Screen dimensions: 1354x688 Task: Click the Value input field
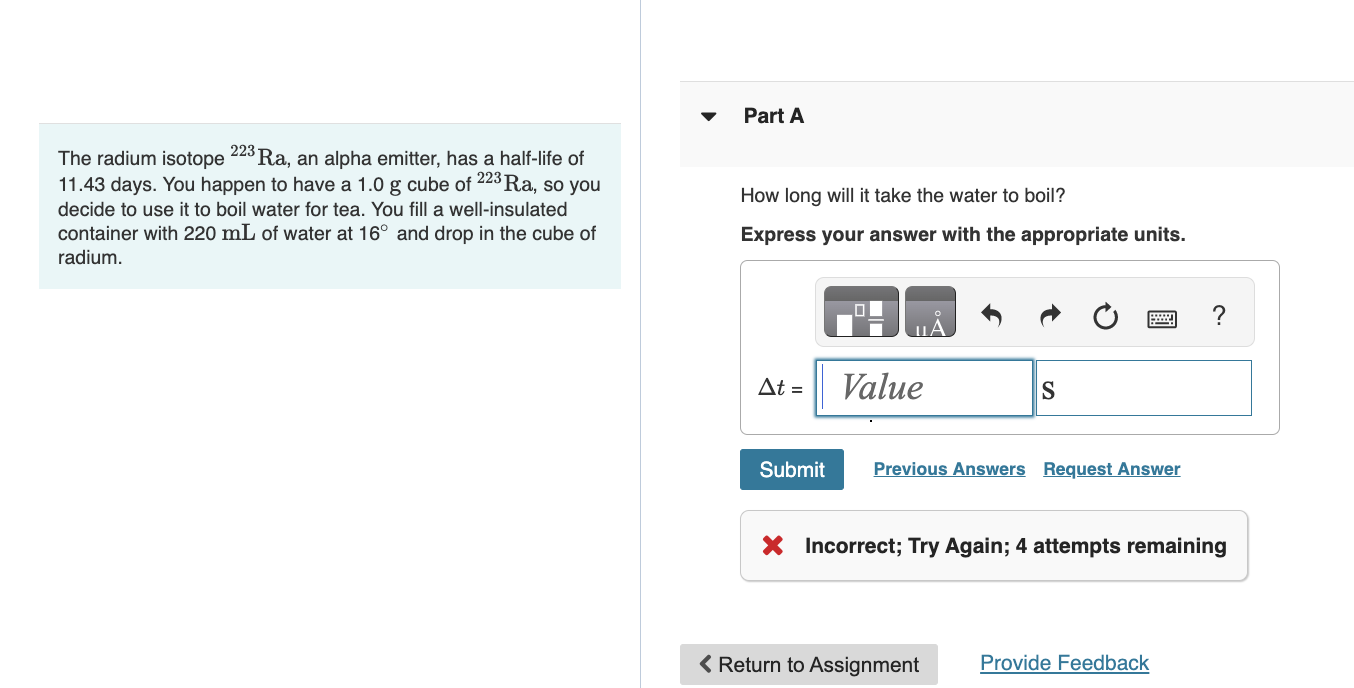(923, 387)
